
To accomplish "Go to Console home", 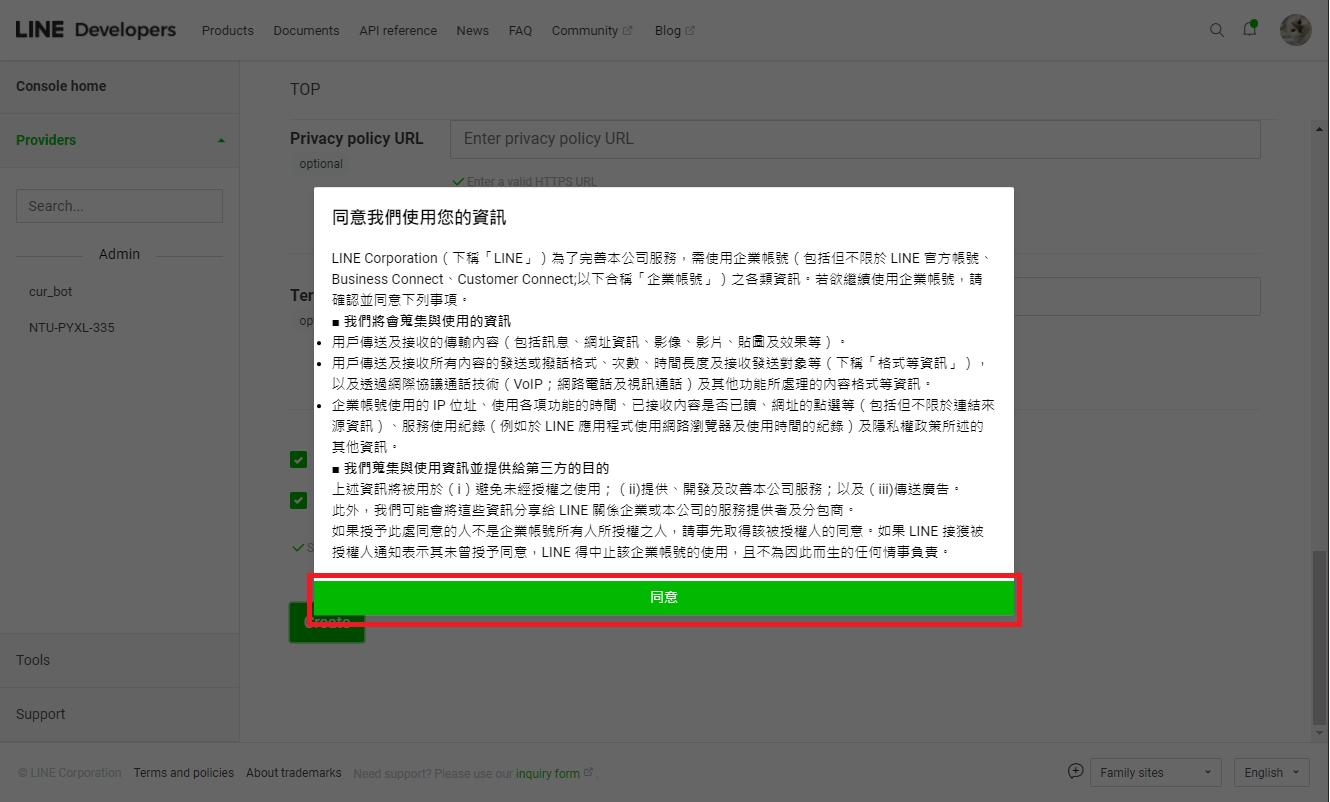I will click(x=61, y=86).
